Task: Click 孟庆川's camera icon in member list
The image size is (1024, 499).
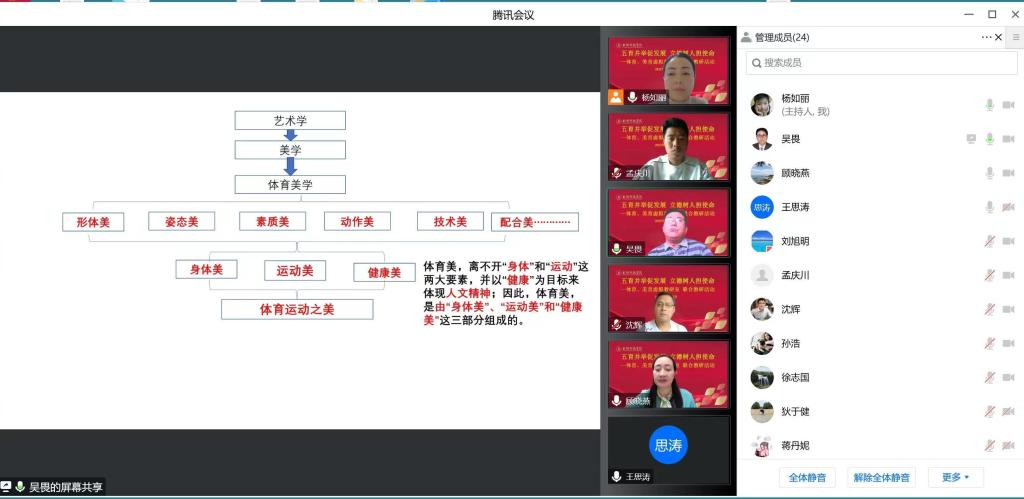Action: (1008, 275)
